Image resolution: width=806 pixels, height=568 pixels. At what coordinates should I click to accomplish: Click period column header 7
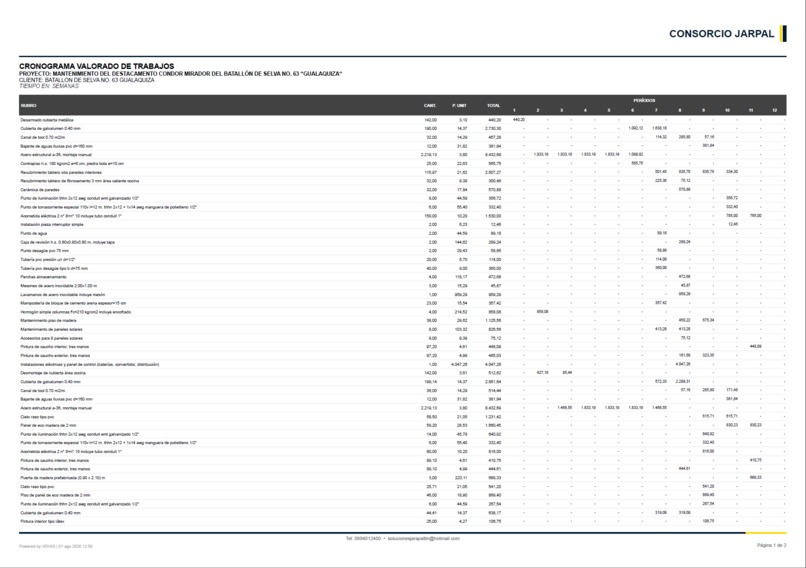coord(656,110)
